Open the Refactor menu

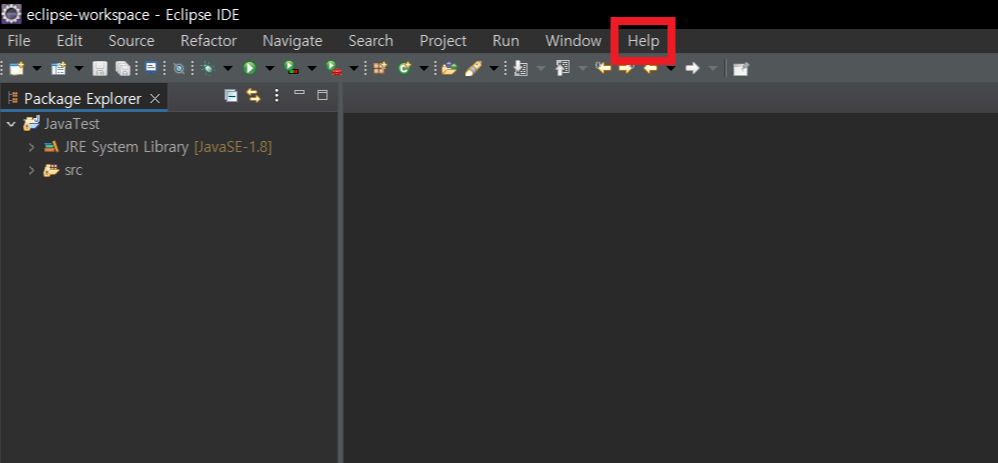tap(208, 41)
